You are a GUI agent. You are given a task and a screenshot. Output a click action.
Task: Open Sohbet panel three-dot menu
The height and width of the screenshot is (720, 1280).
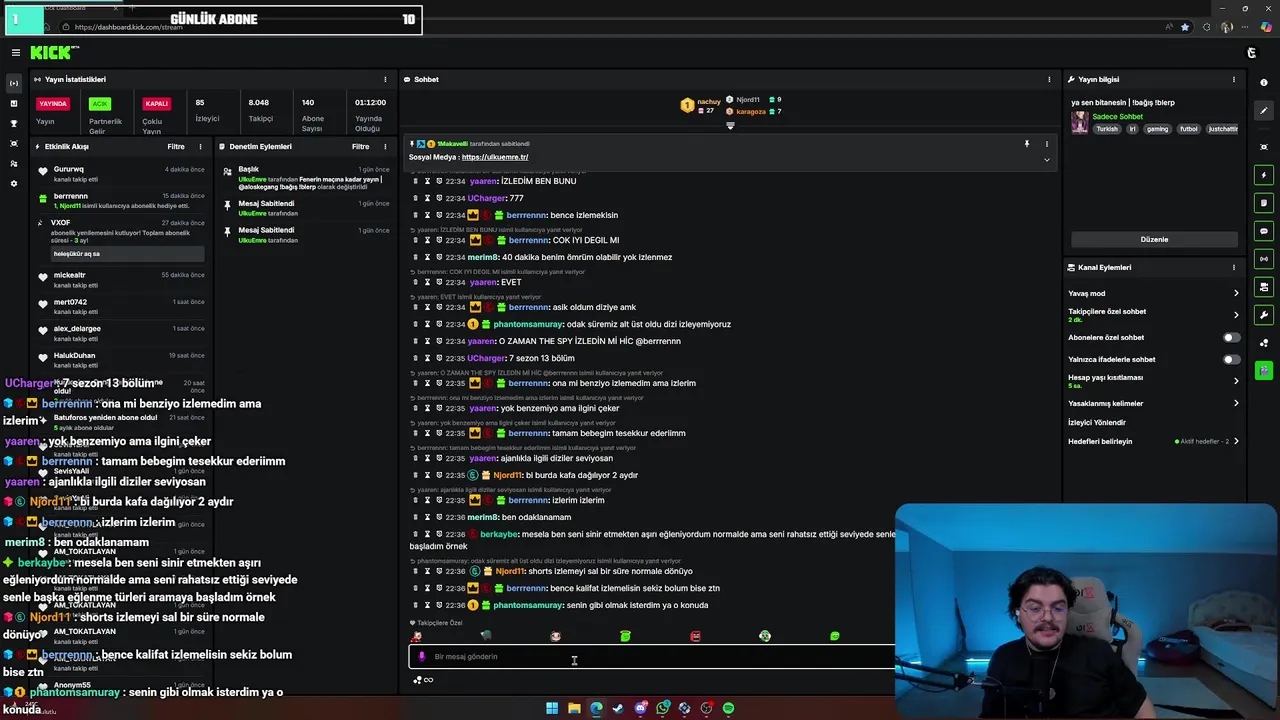[1049, 79]
